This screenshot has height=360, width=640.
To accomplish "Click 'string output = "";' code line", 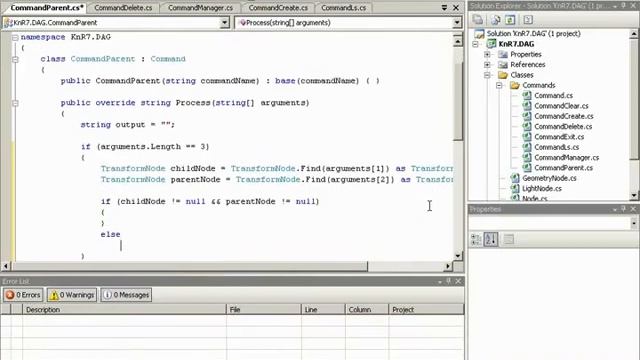I will pos(128,125).
